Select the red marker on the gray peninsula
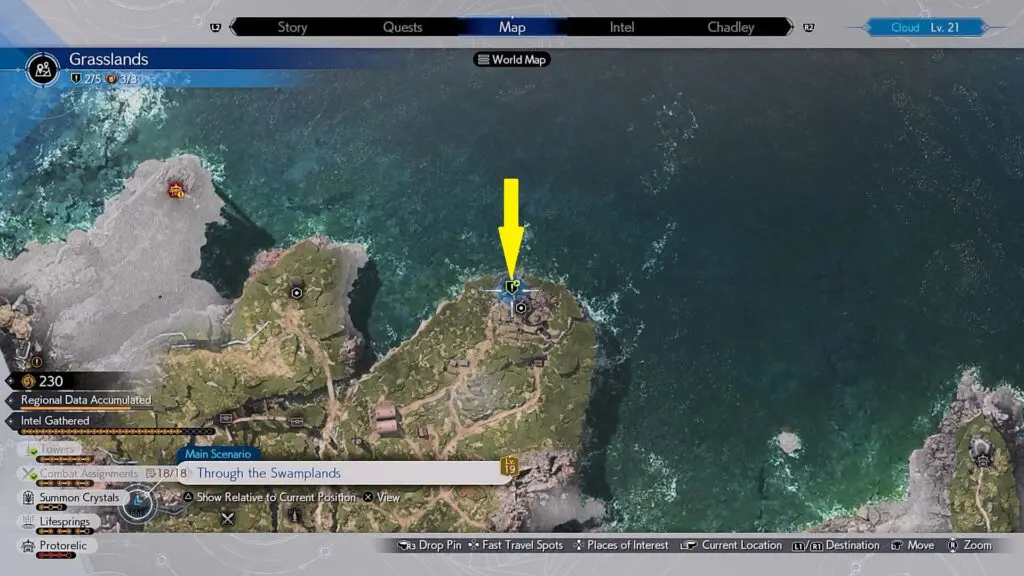1024x576 pixels. click(177, 188)
